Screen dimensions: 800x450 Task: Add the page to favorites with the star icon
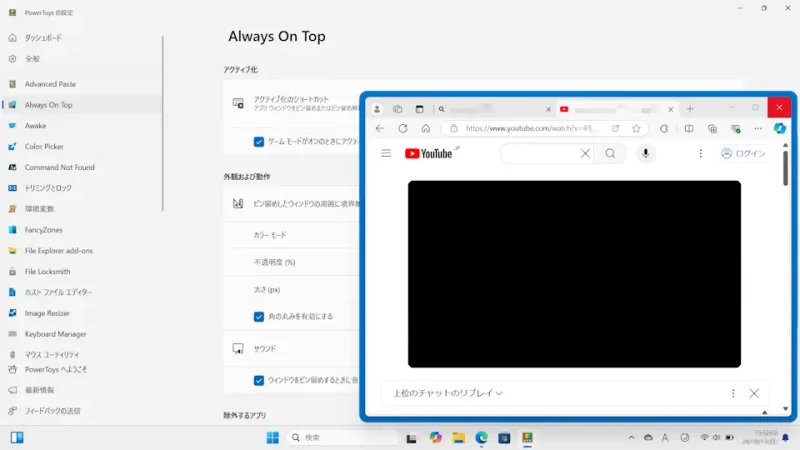636,128
